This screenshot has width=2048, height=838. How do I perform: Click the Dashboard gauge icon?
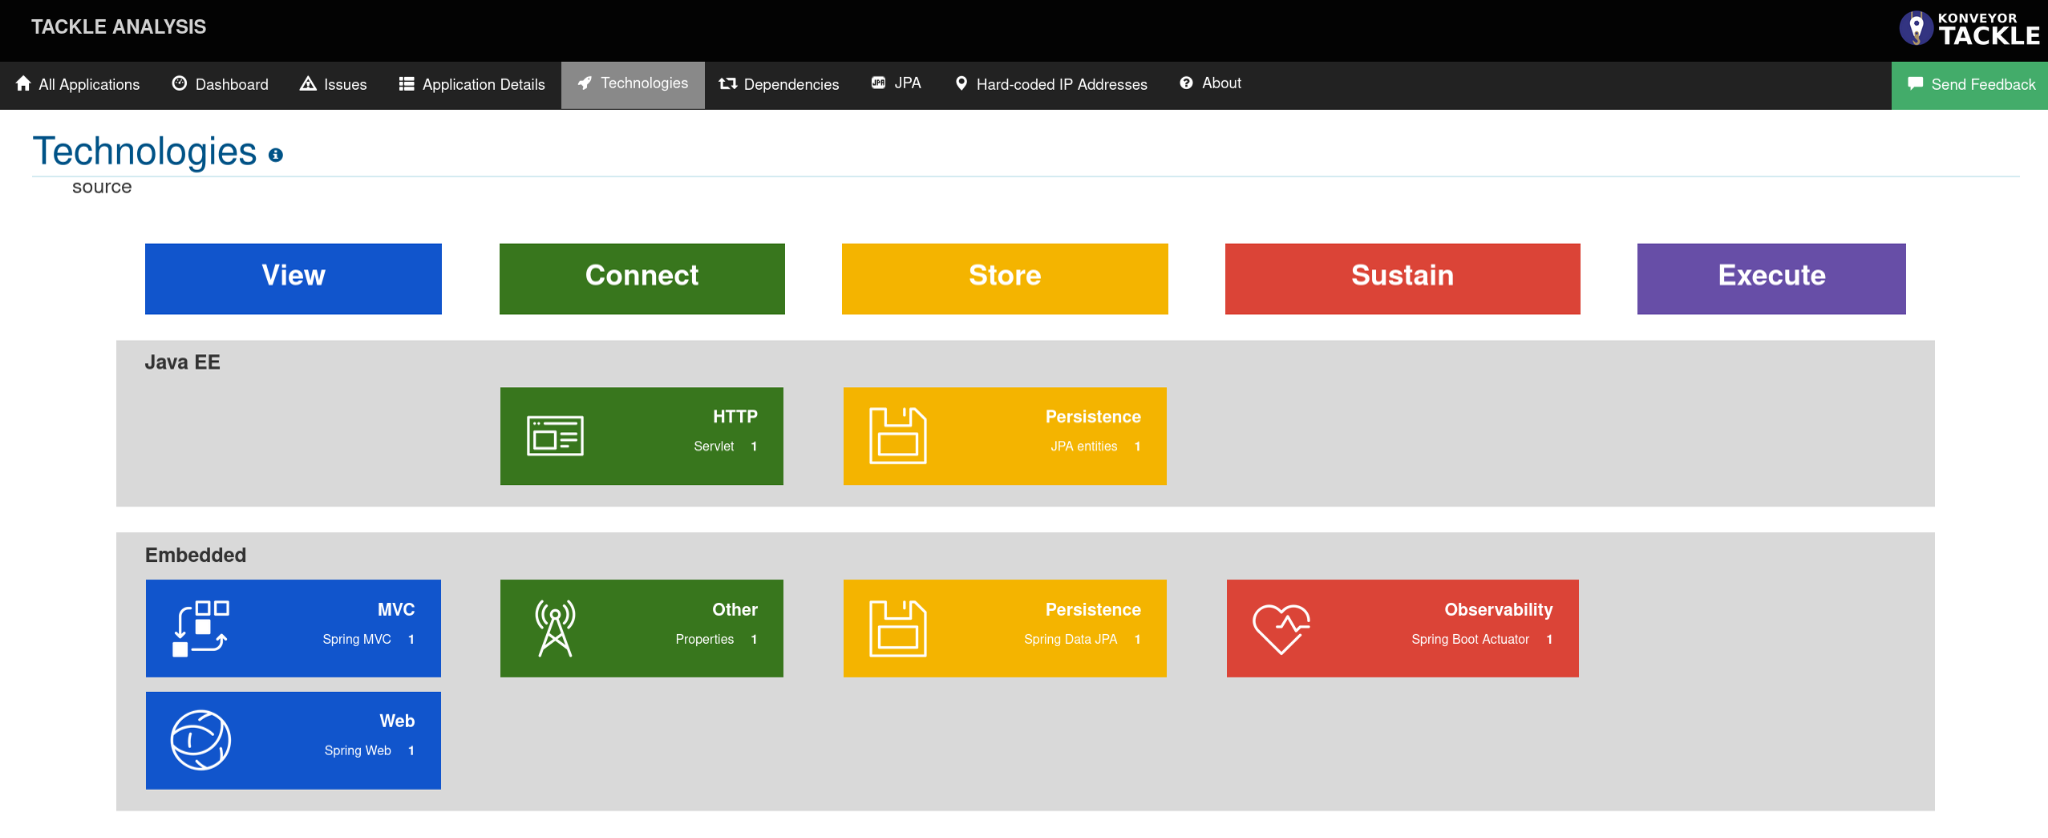[x=180, y=84]
